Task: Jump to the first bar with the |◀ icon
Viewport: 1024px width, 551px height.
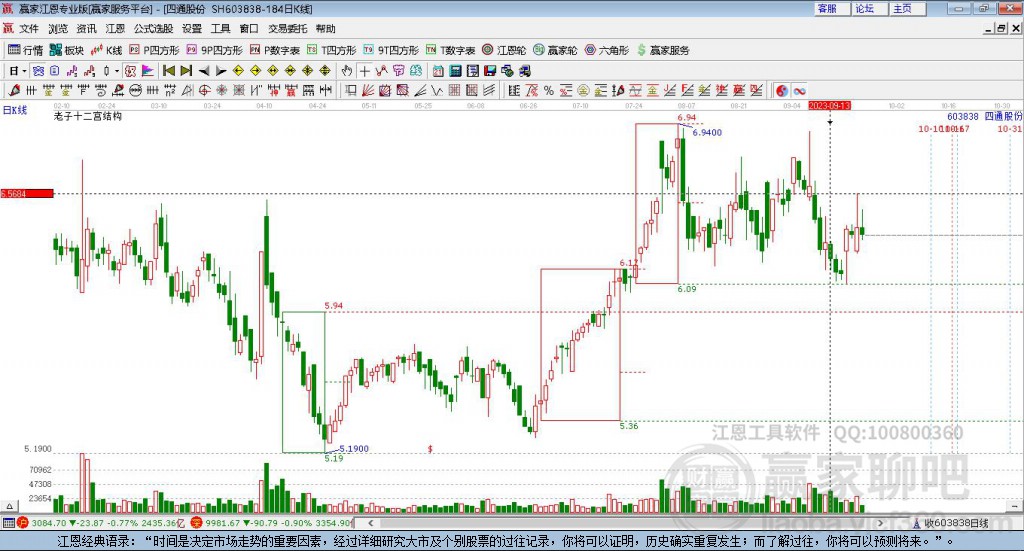Action: (168, 71)
